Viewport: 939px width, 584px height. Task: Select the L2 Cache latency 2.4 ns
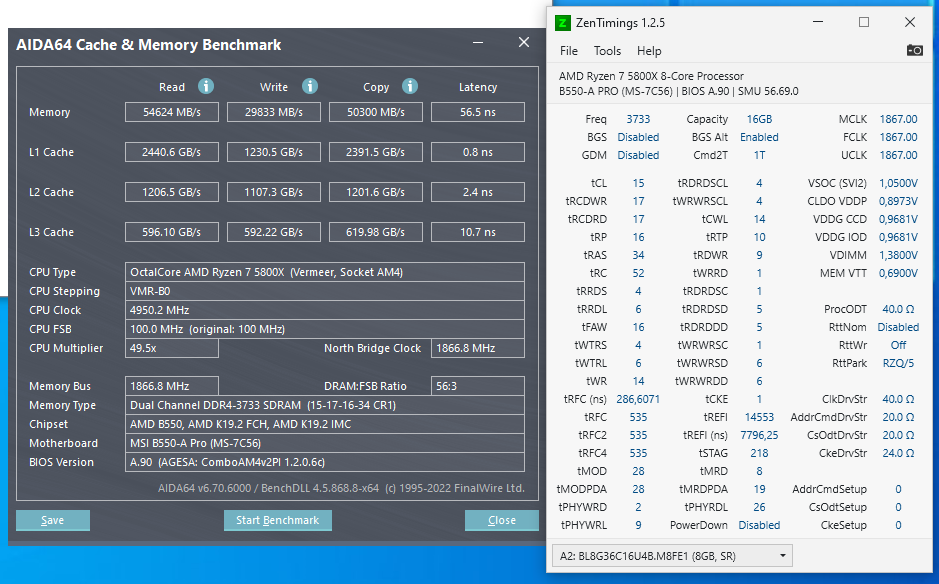(x=478, y=192)
